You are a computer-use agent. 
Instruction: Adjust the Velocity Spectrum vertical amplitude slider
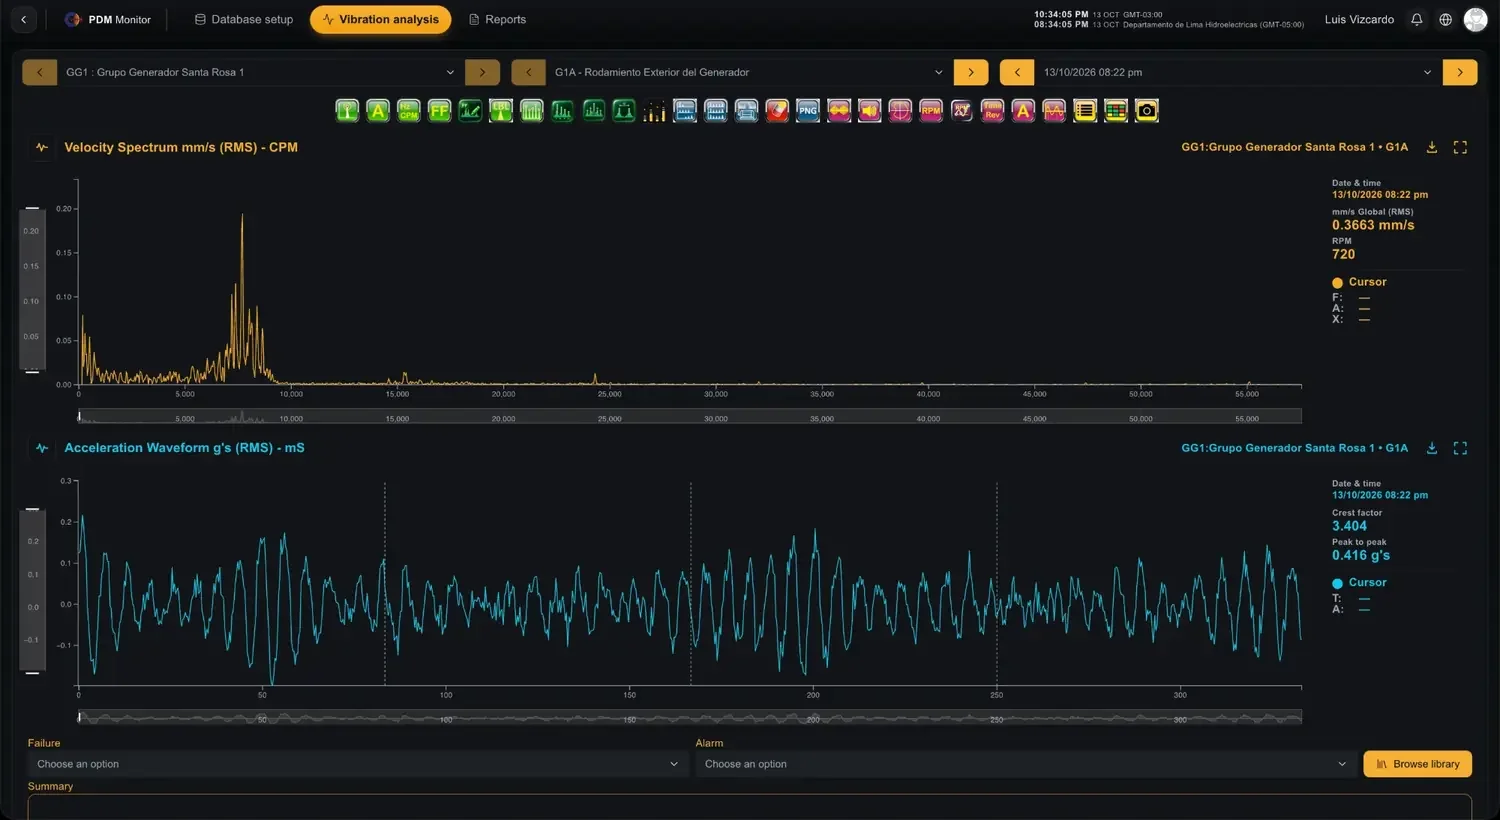(32, 290)
